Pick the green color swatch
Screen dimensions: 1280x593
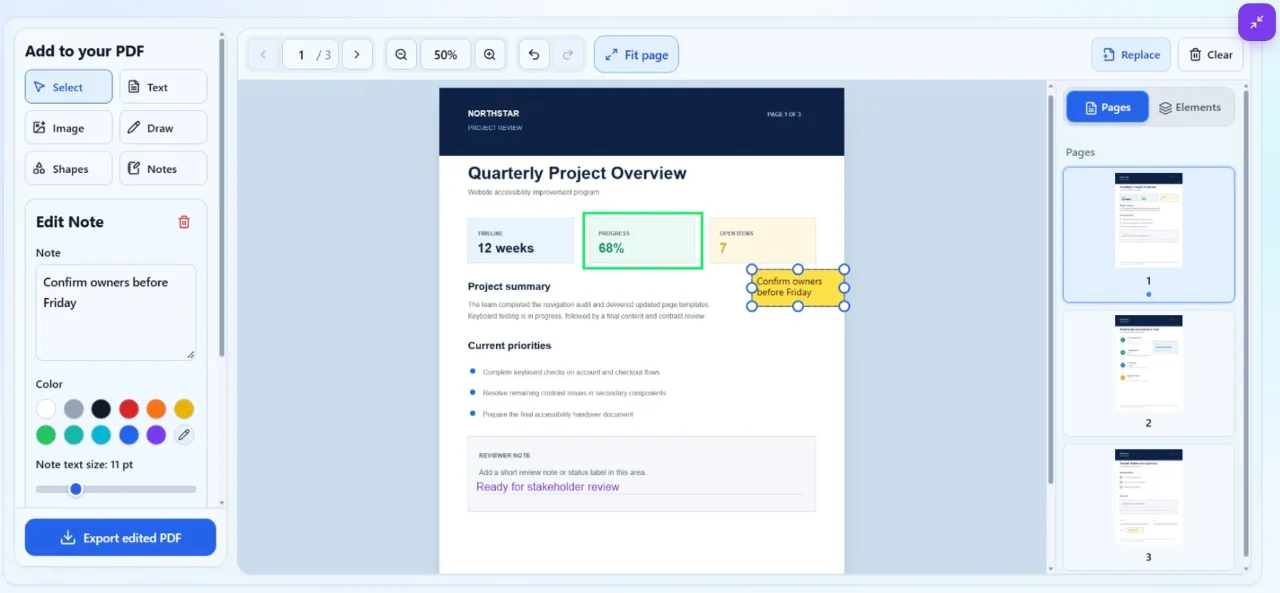pyautogui.click(x=46, y=435)
